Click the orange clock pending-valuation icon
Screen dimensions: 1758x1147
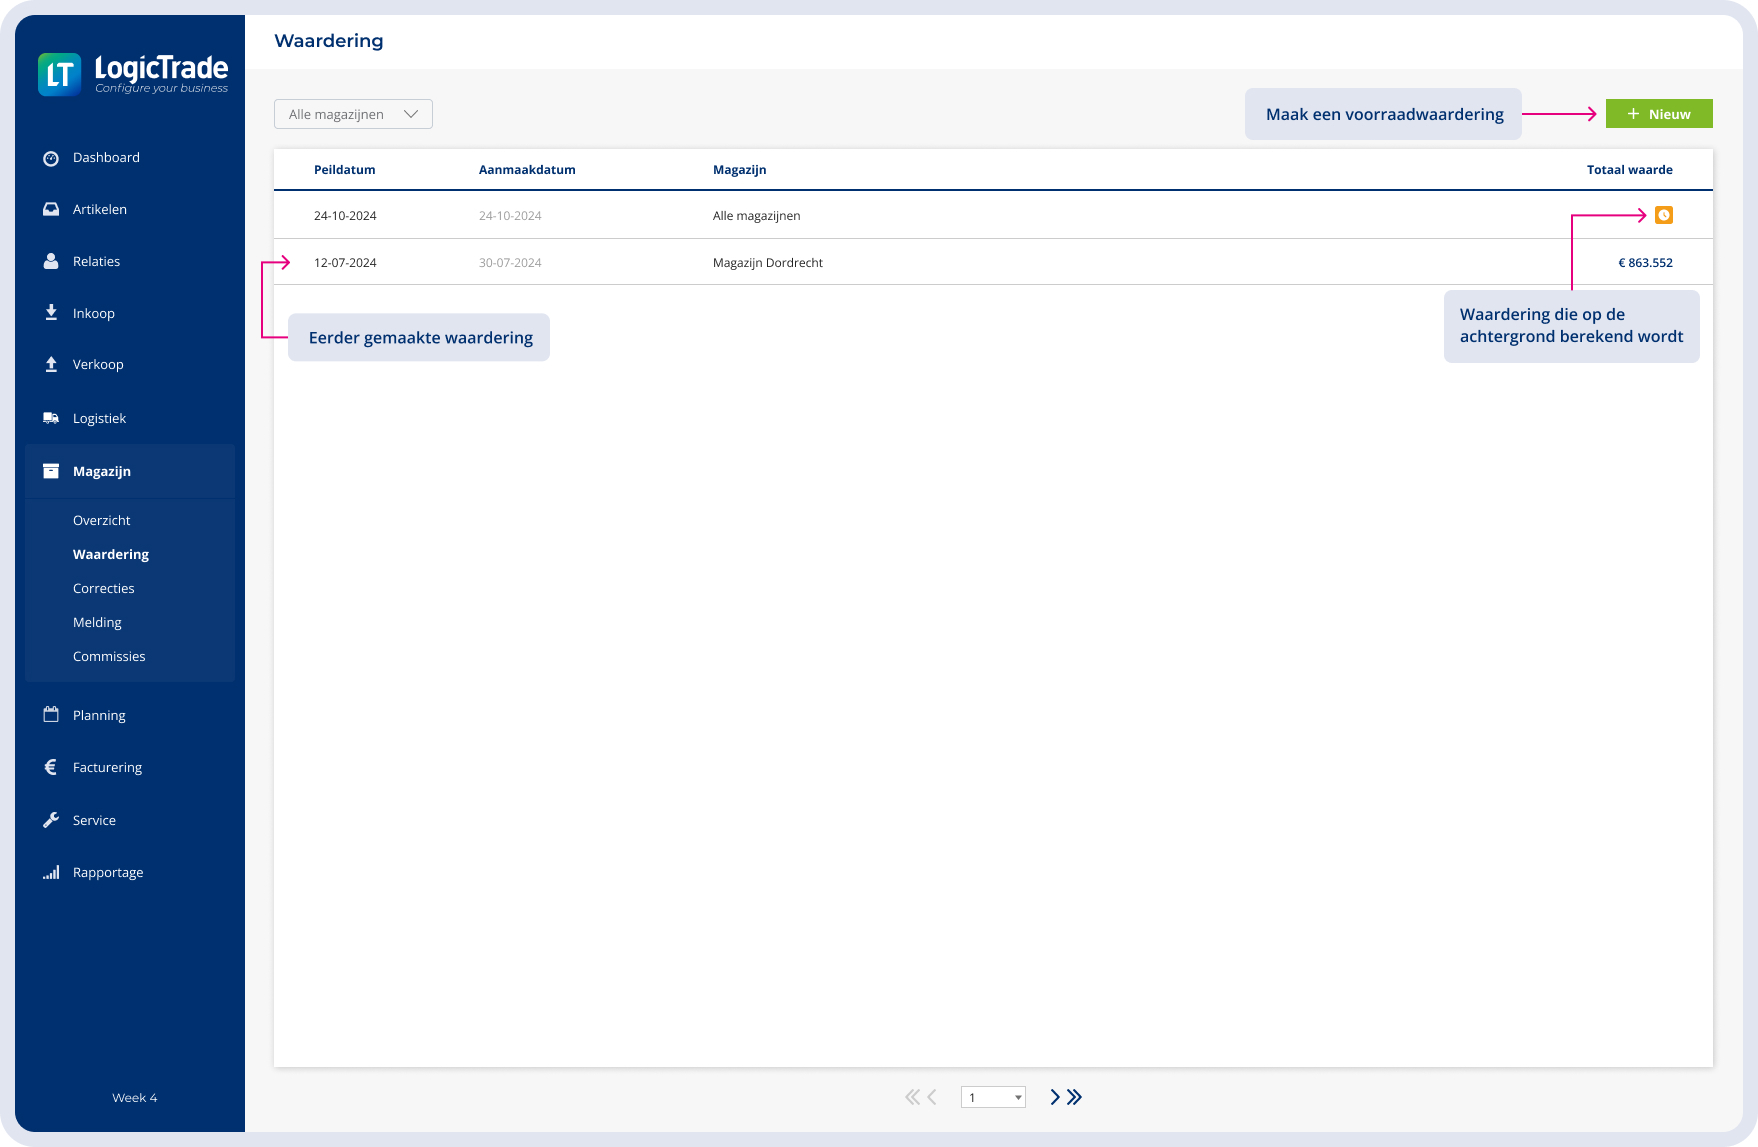point(1663,215)
